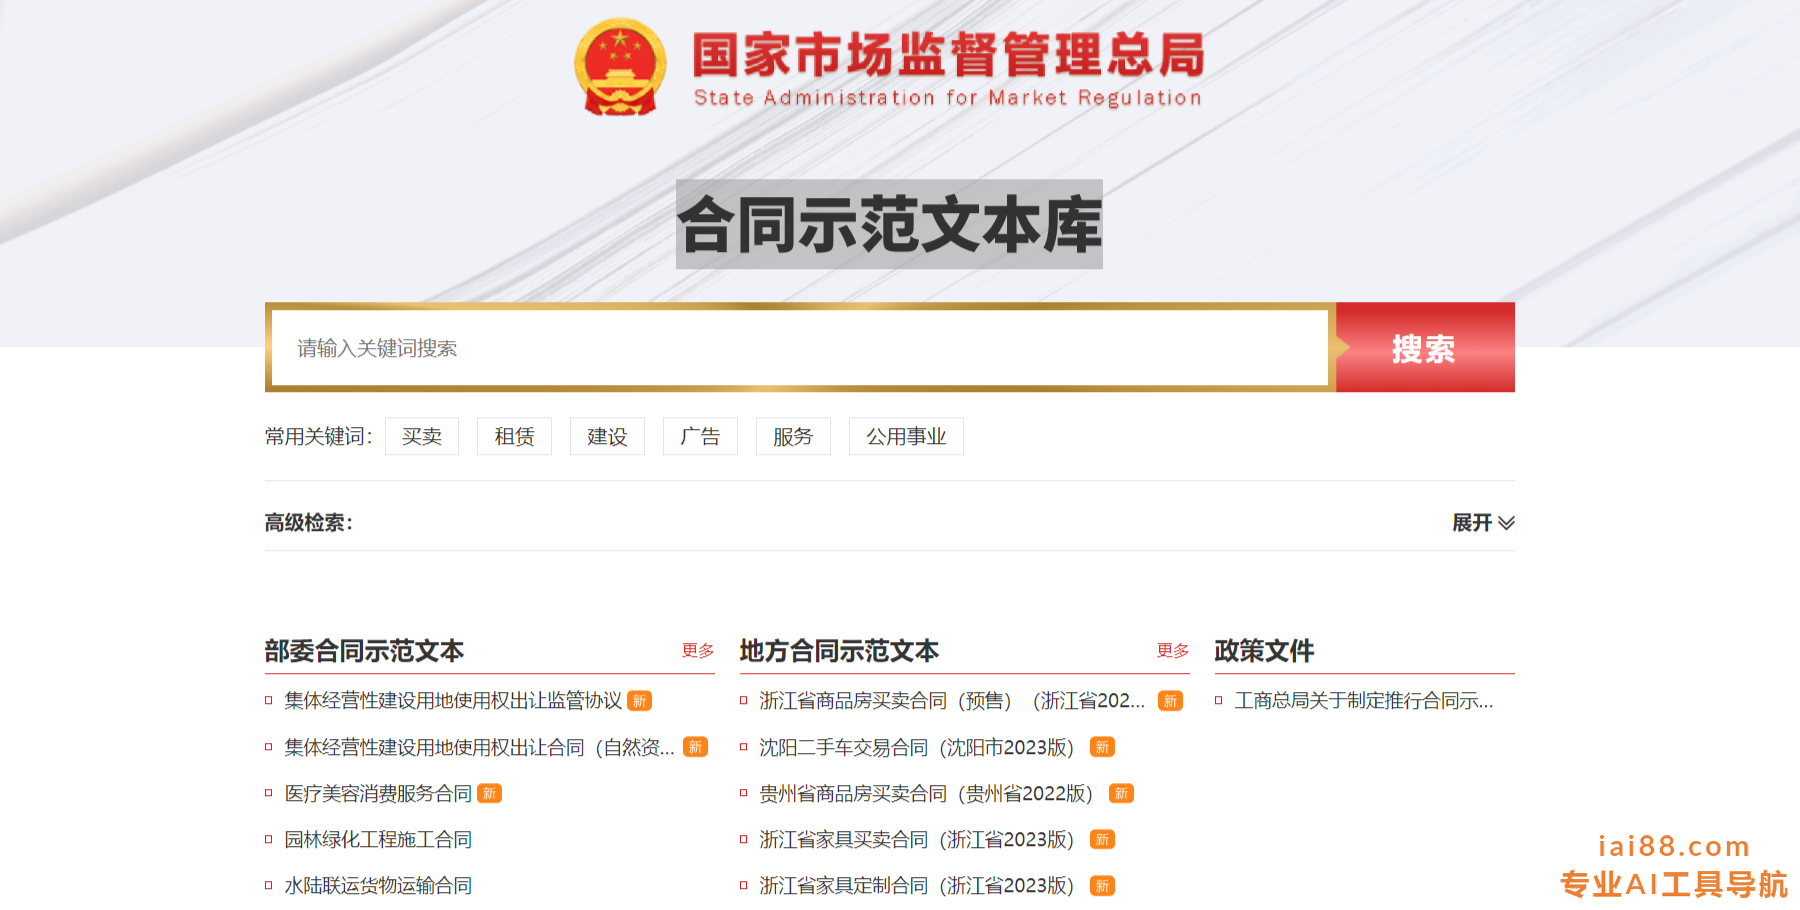1800x910 pixels.
Task: Select the 公用事业 keyword tag
Action: click(x=906, y=437)
